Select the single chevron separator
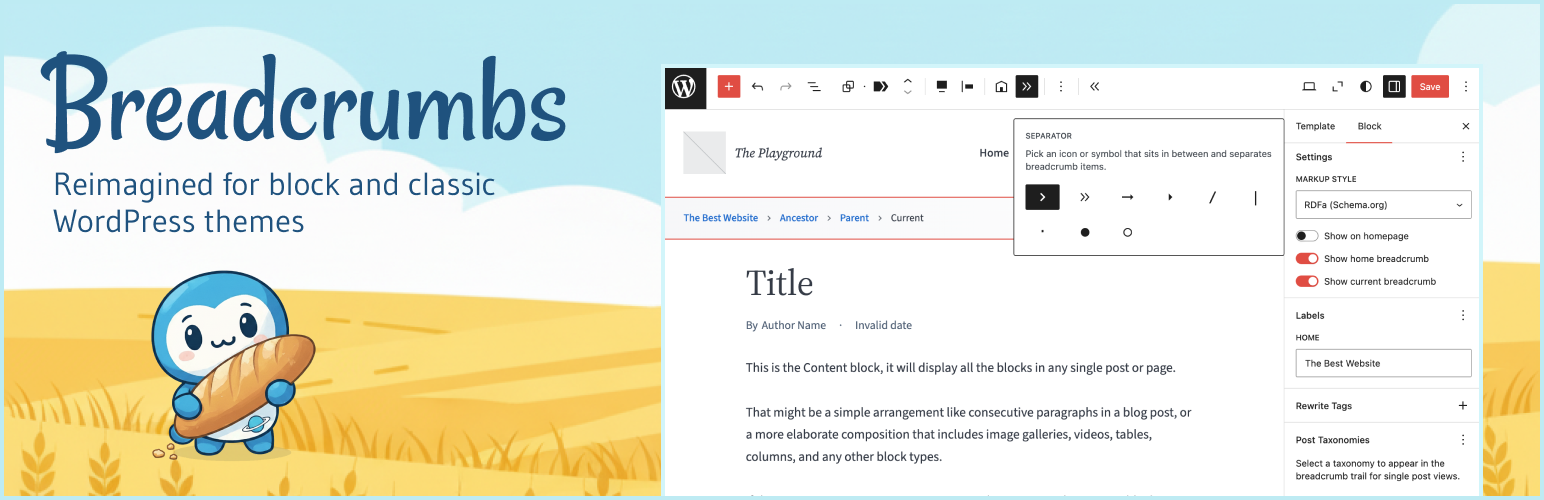This screenshot has width=1544, height=500. click(x=1042, y=197)
